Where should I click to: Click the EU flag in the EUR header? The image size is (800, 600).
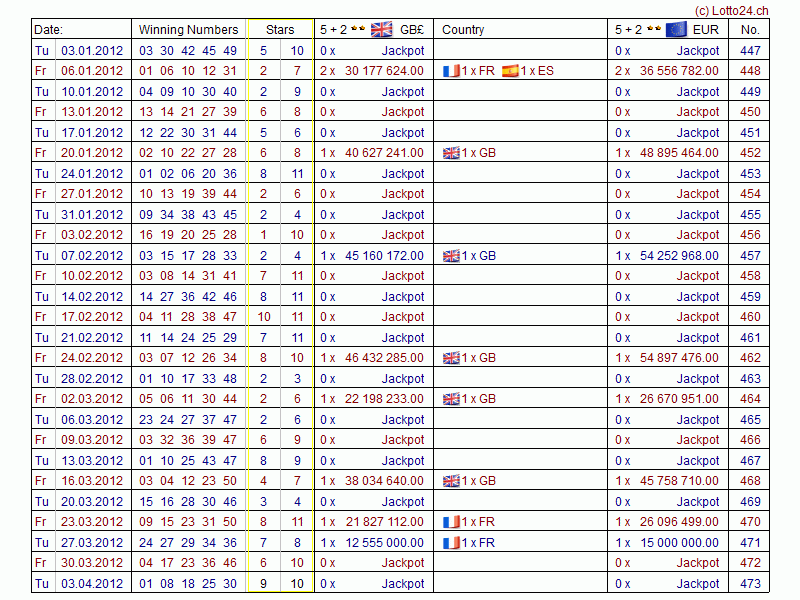(x=676, y=29)
